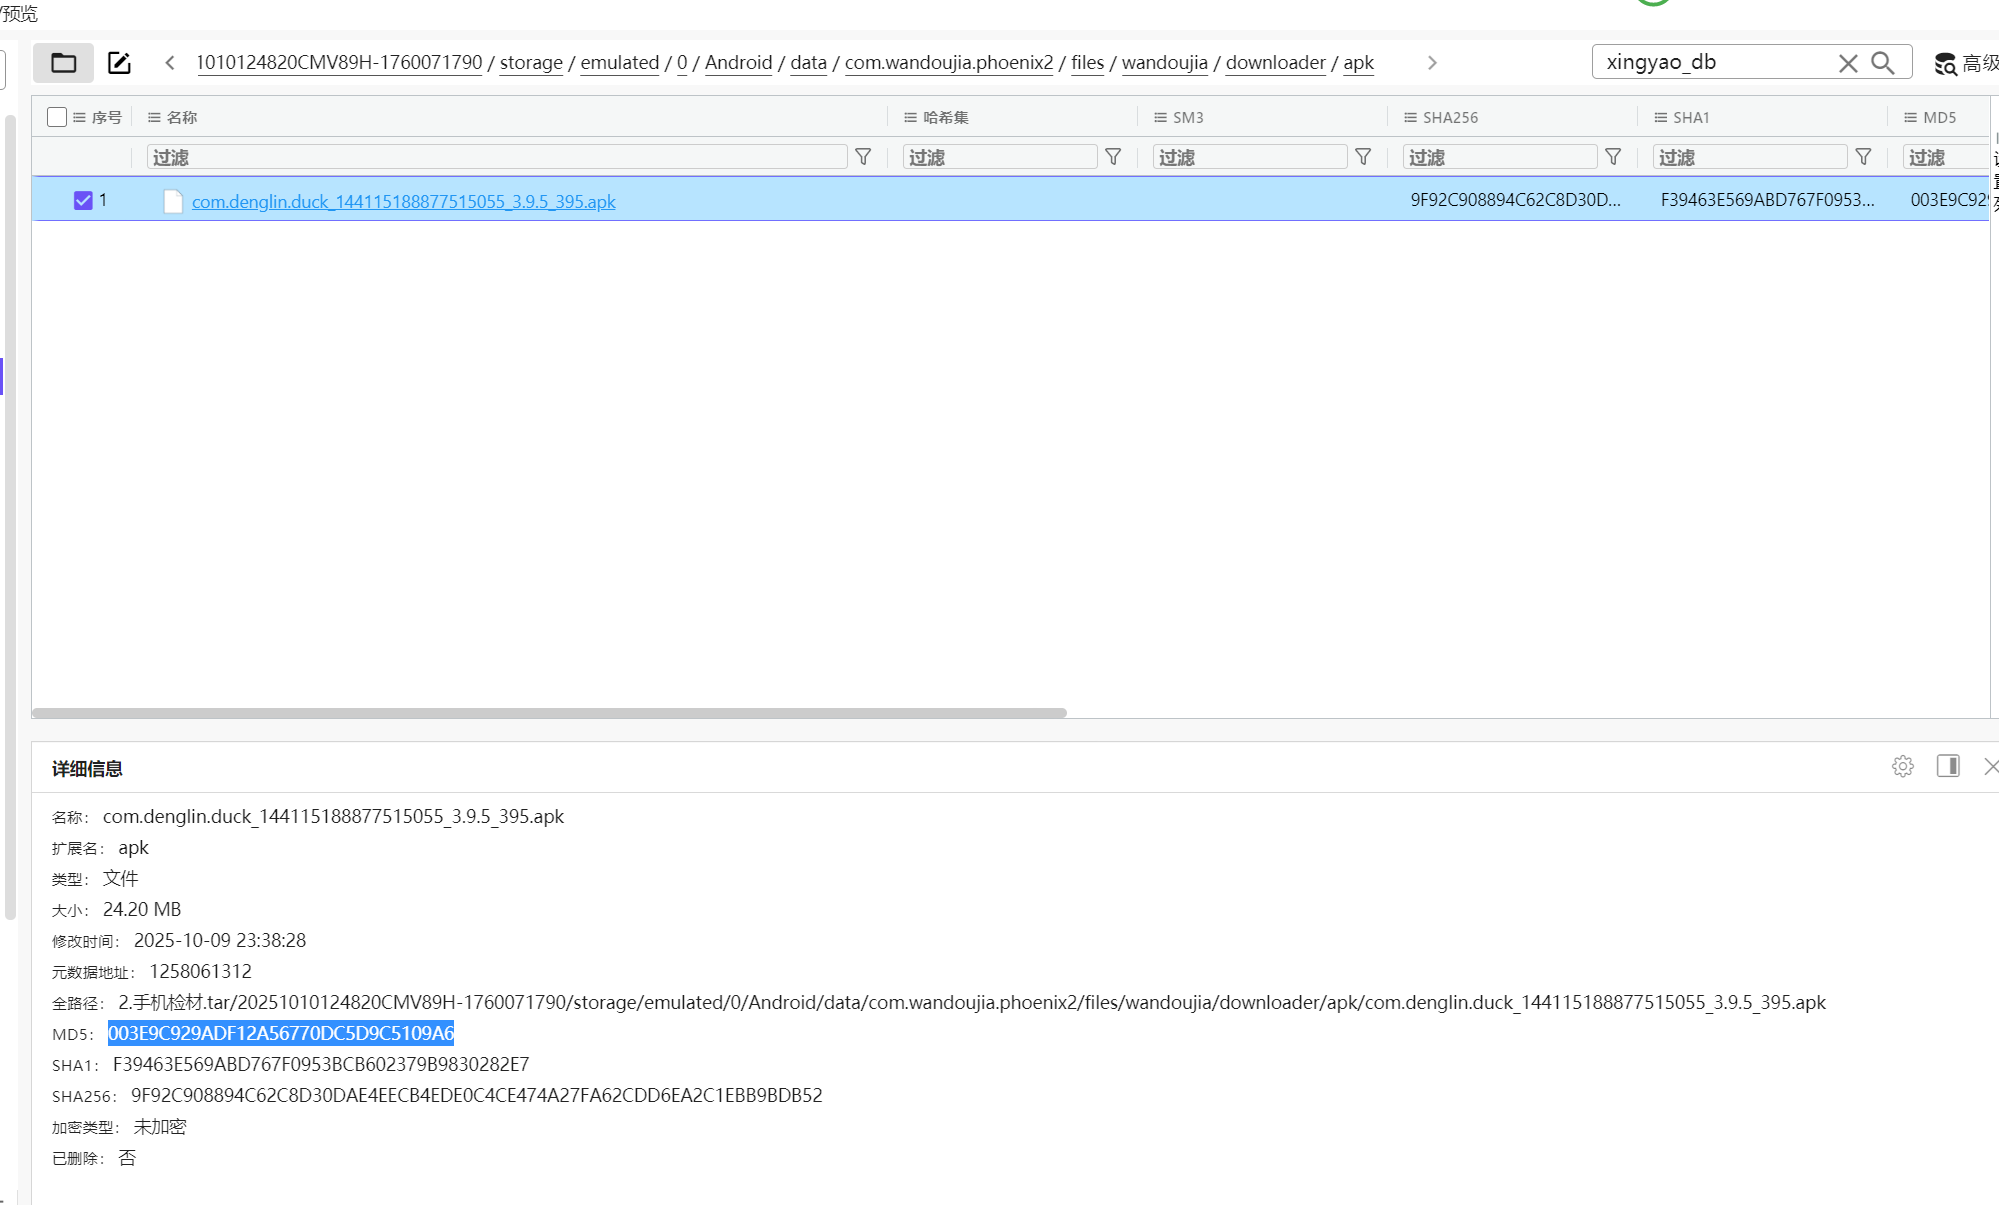1999x1205 pixels.
Task: Open the SHA256 column filter funnel
Action: [x=1613, y=157]
